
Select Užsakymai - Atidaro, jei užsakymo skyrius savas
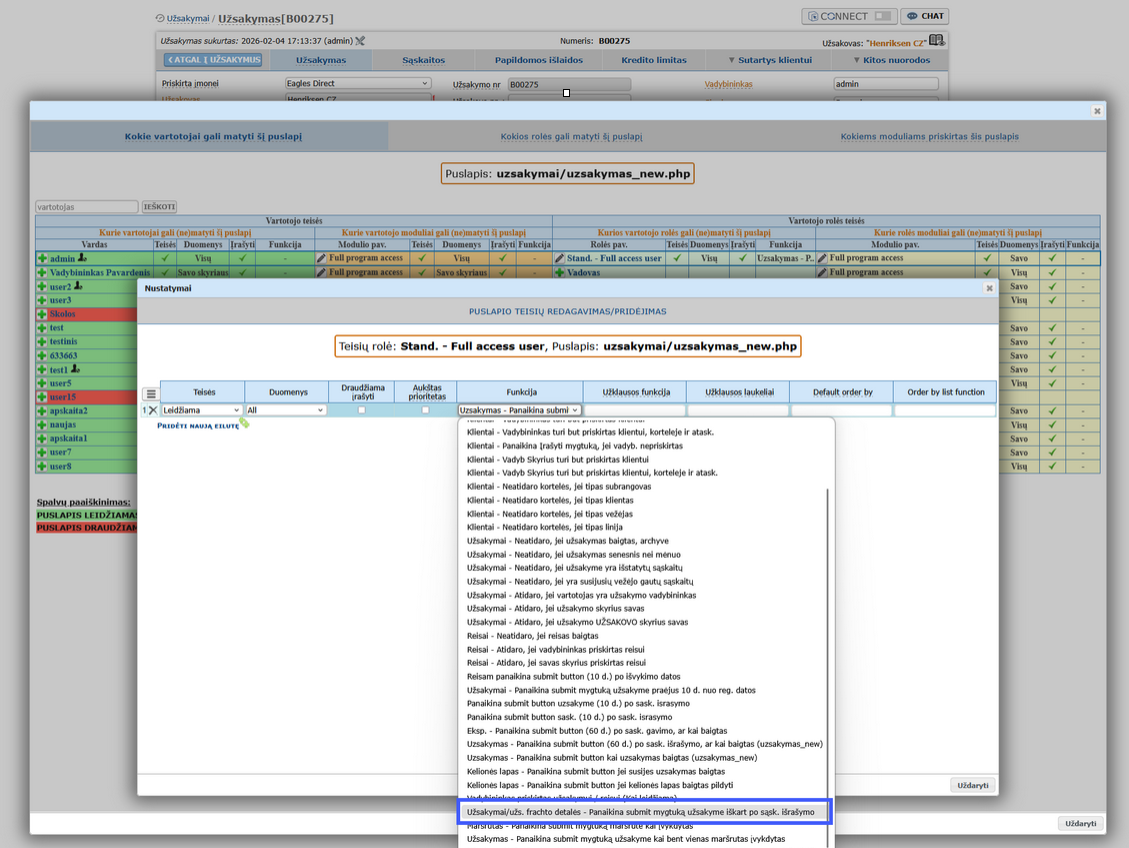(555, 609)
